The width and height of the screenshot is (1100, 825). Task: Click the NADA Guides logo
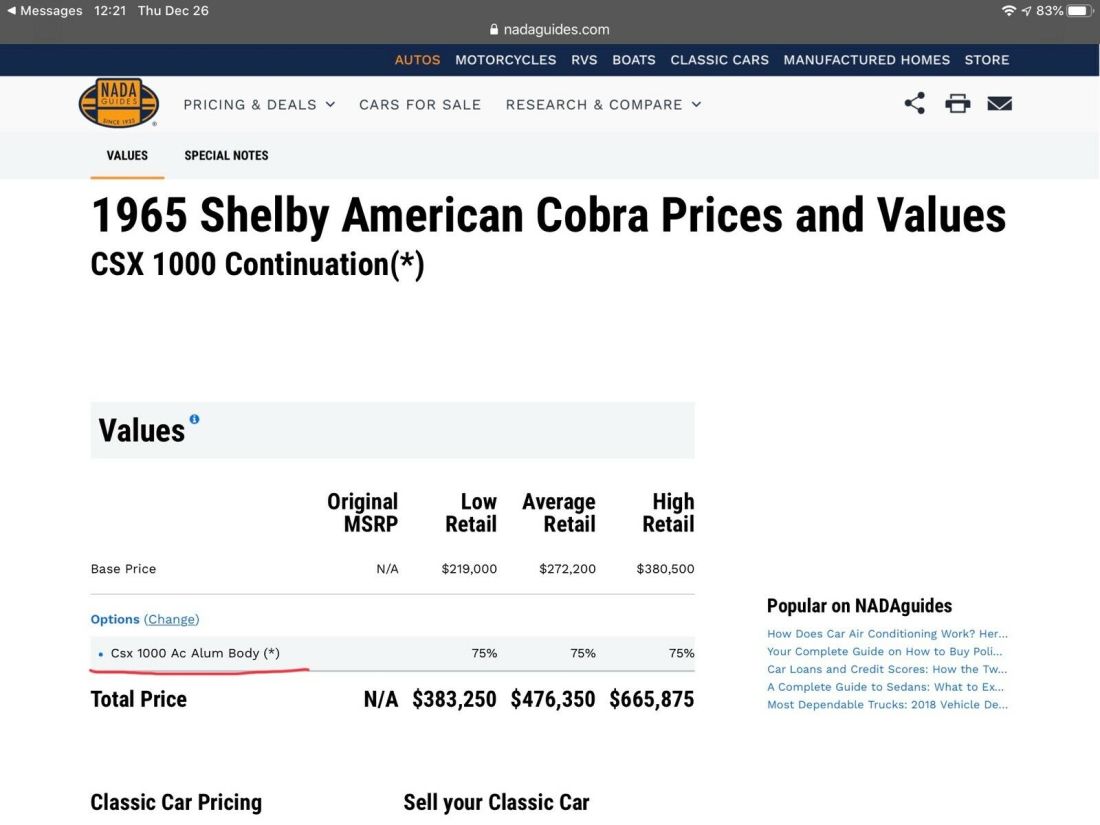click(119, 104)
